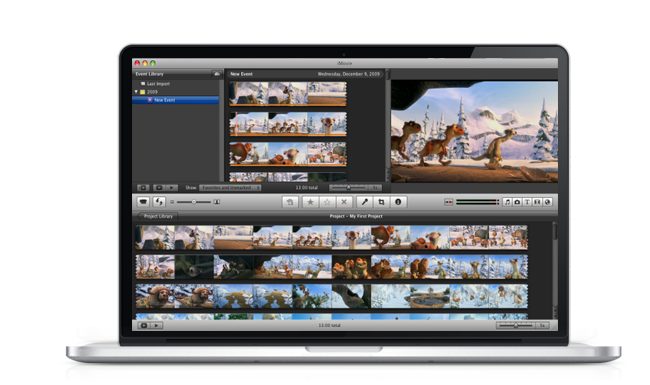Image resolution: width=650 pixels, height=385 pixels.
Task: Open the Voiceover microphone tool
Action: point(365,202)
